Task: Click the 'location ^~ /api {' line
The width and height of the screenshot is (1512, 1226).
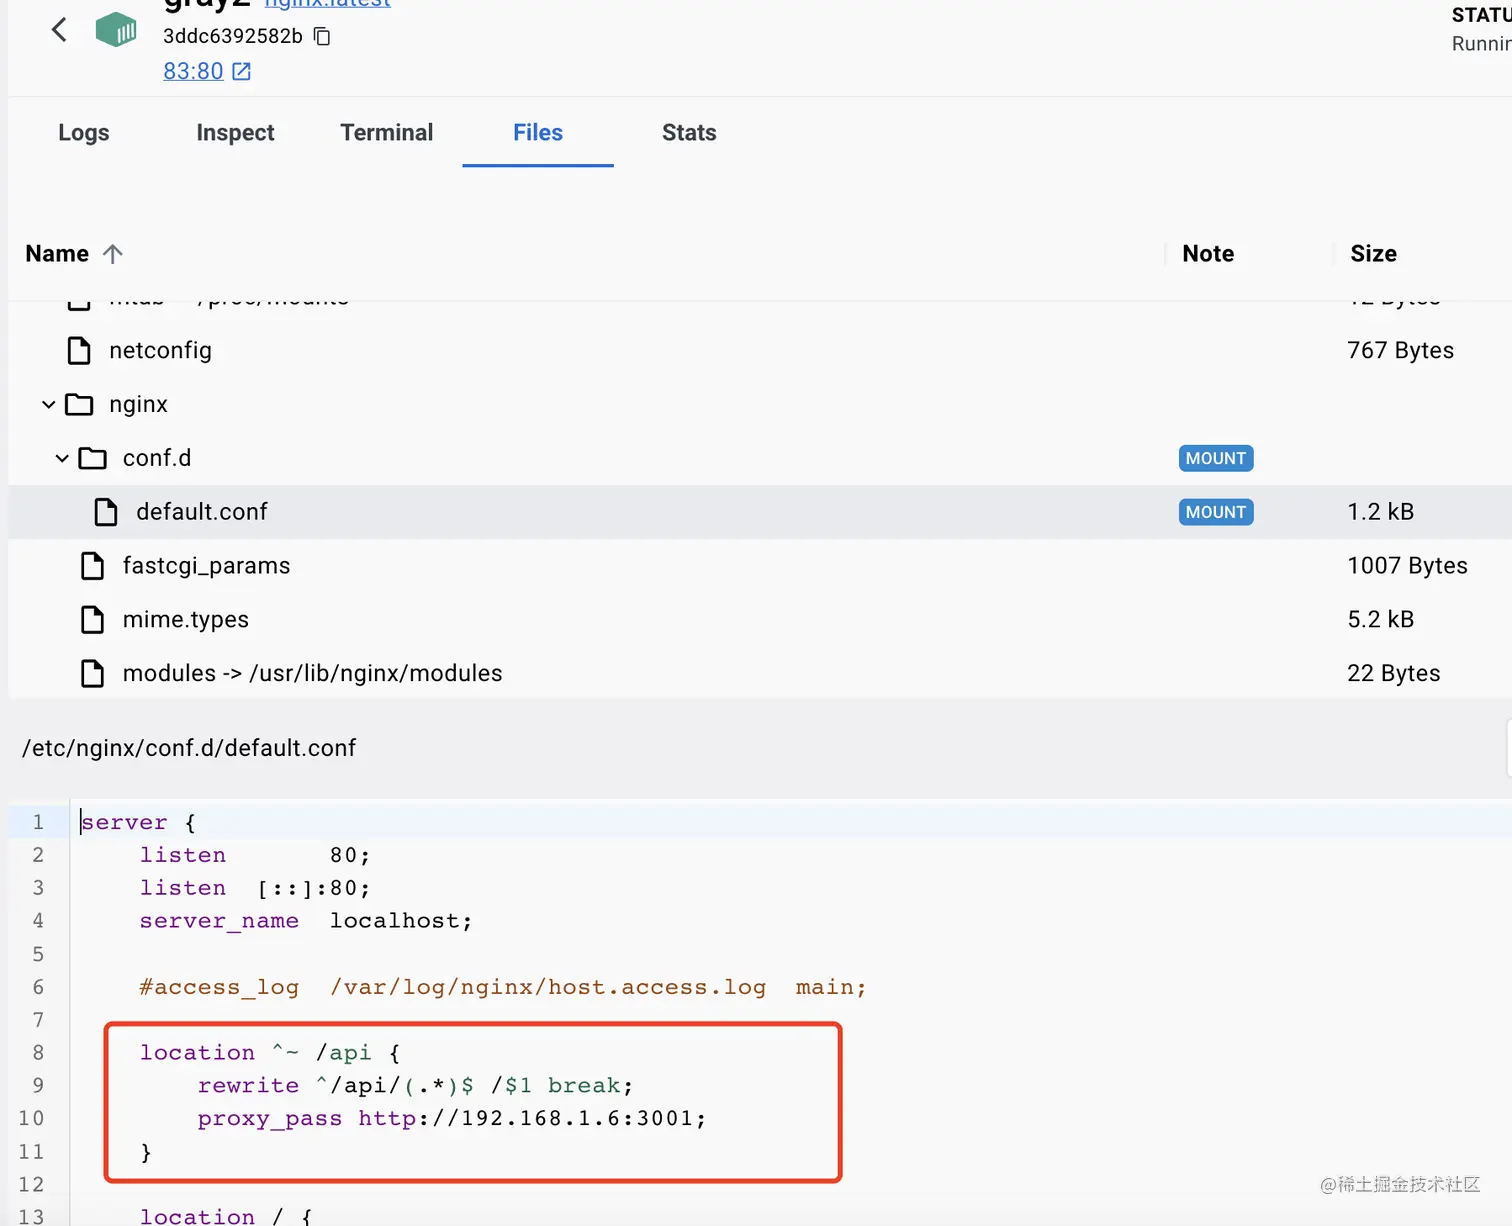Action: coord(270,1053)
